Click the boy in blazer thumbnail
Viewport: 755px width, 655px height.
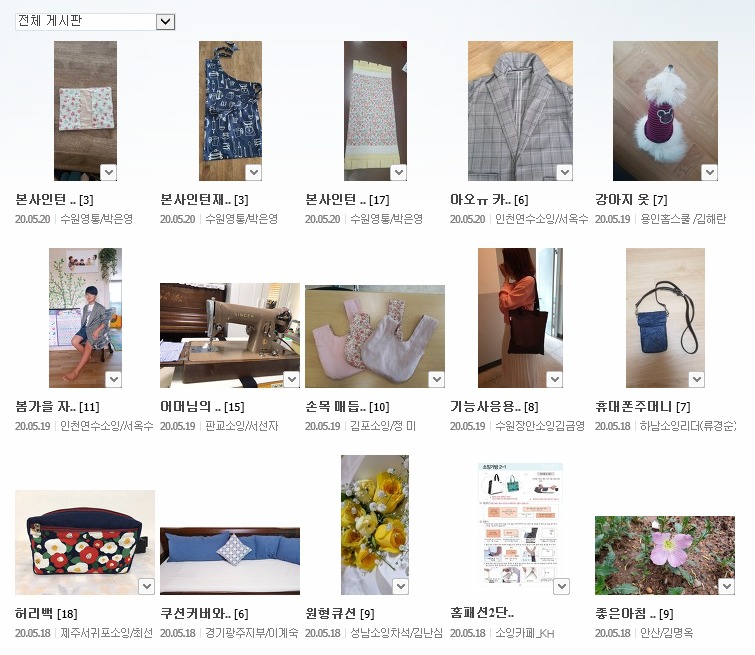point(85,318)
